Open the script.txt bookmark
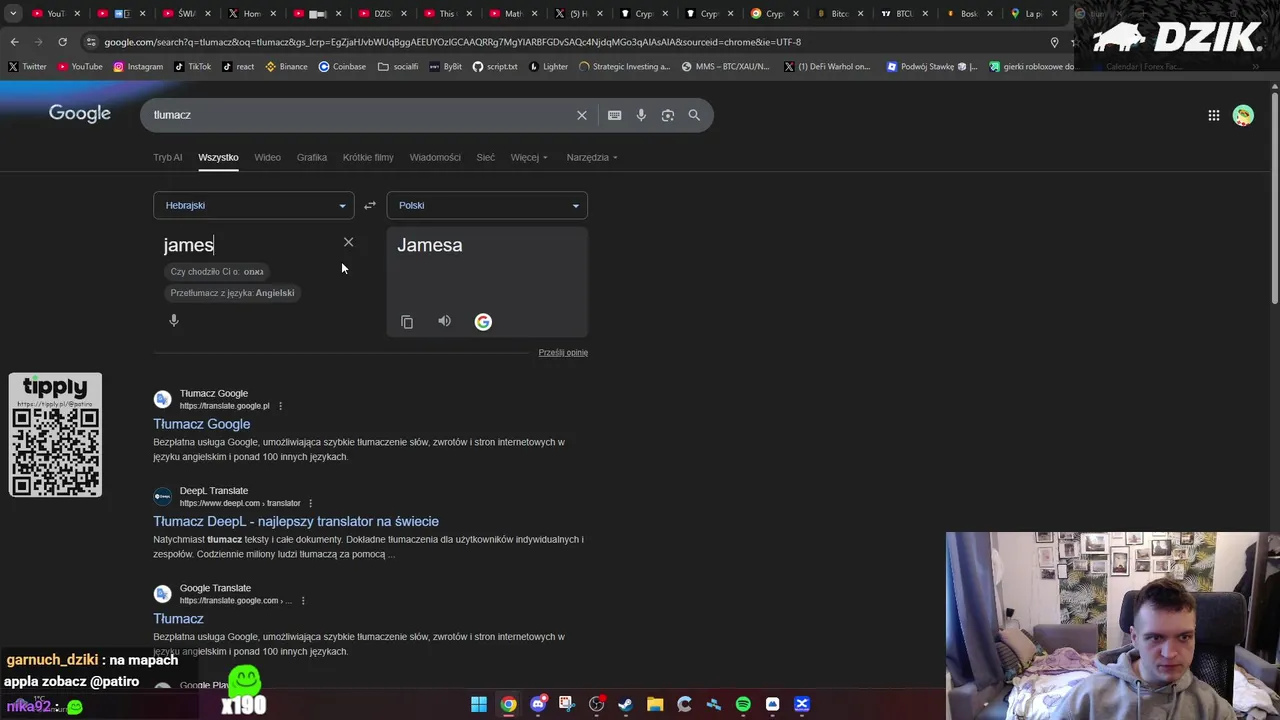 point(495,67)
